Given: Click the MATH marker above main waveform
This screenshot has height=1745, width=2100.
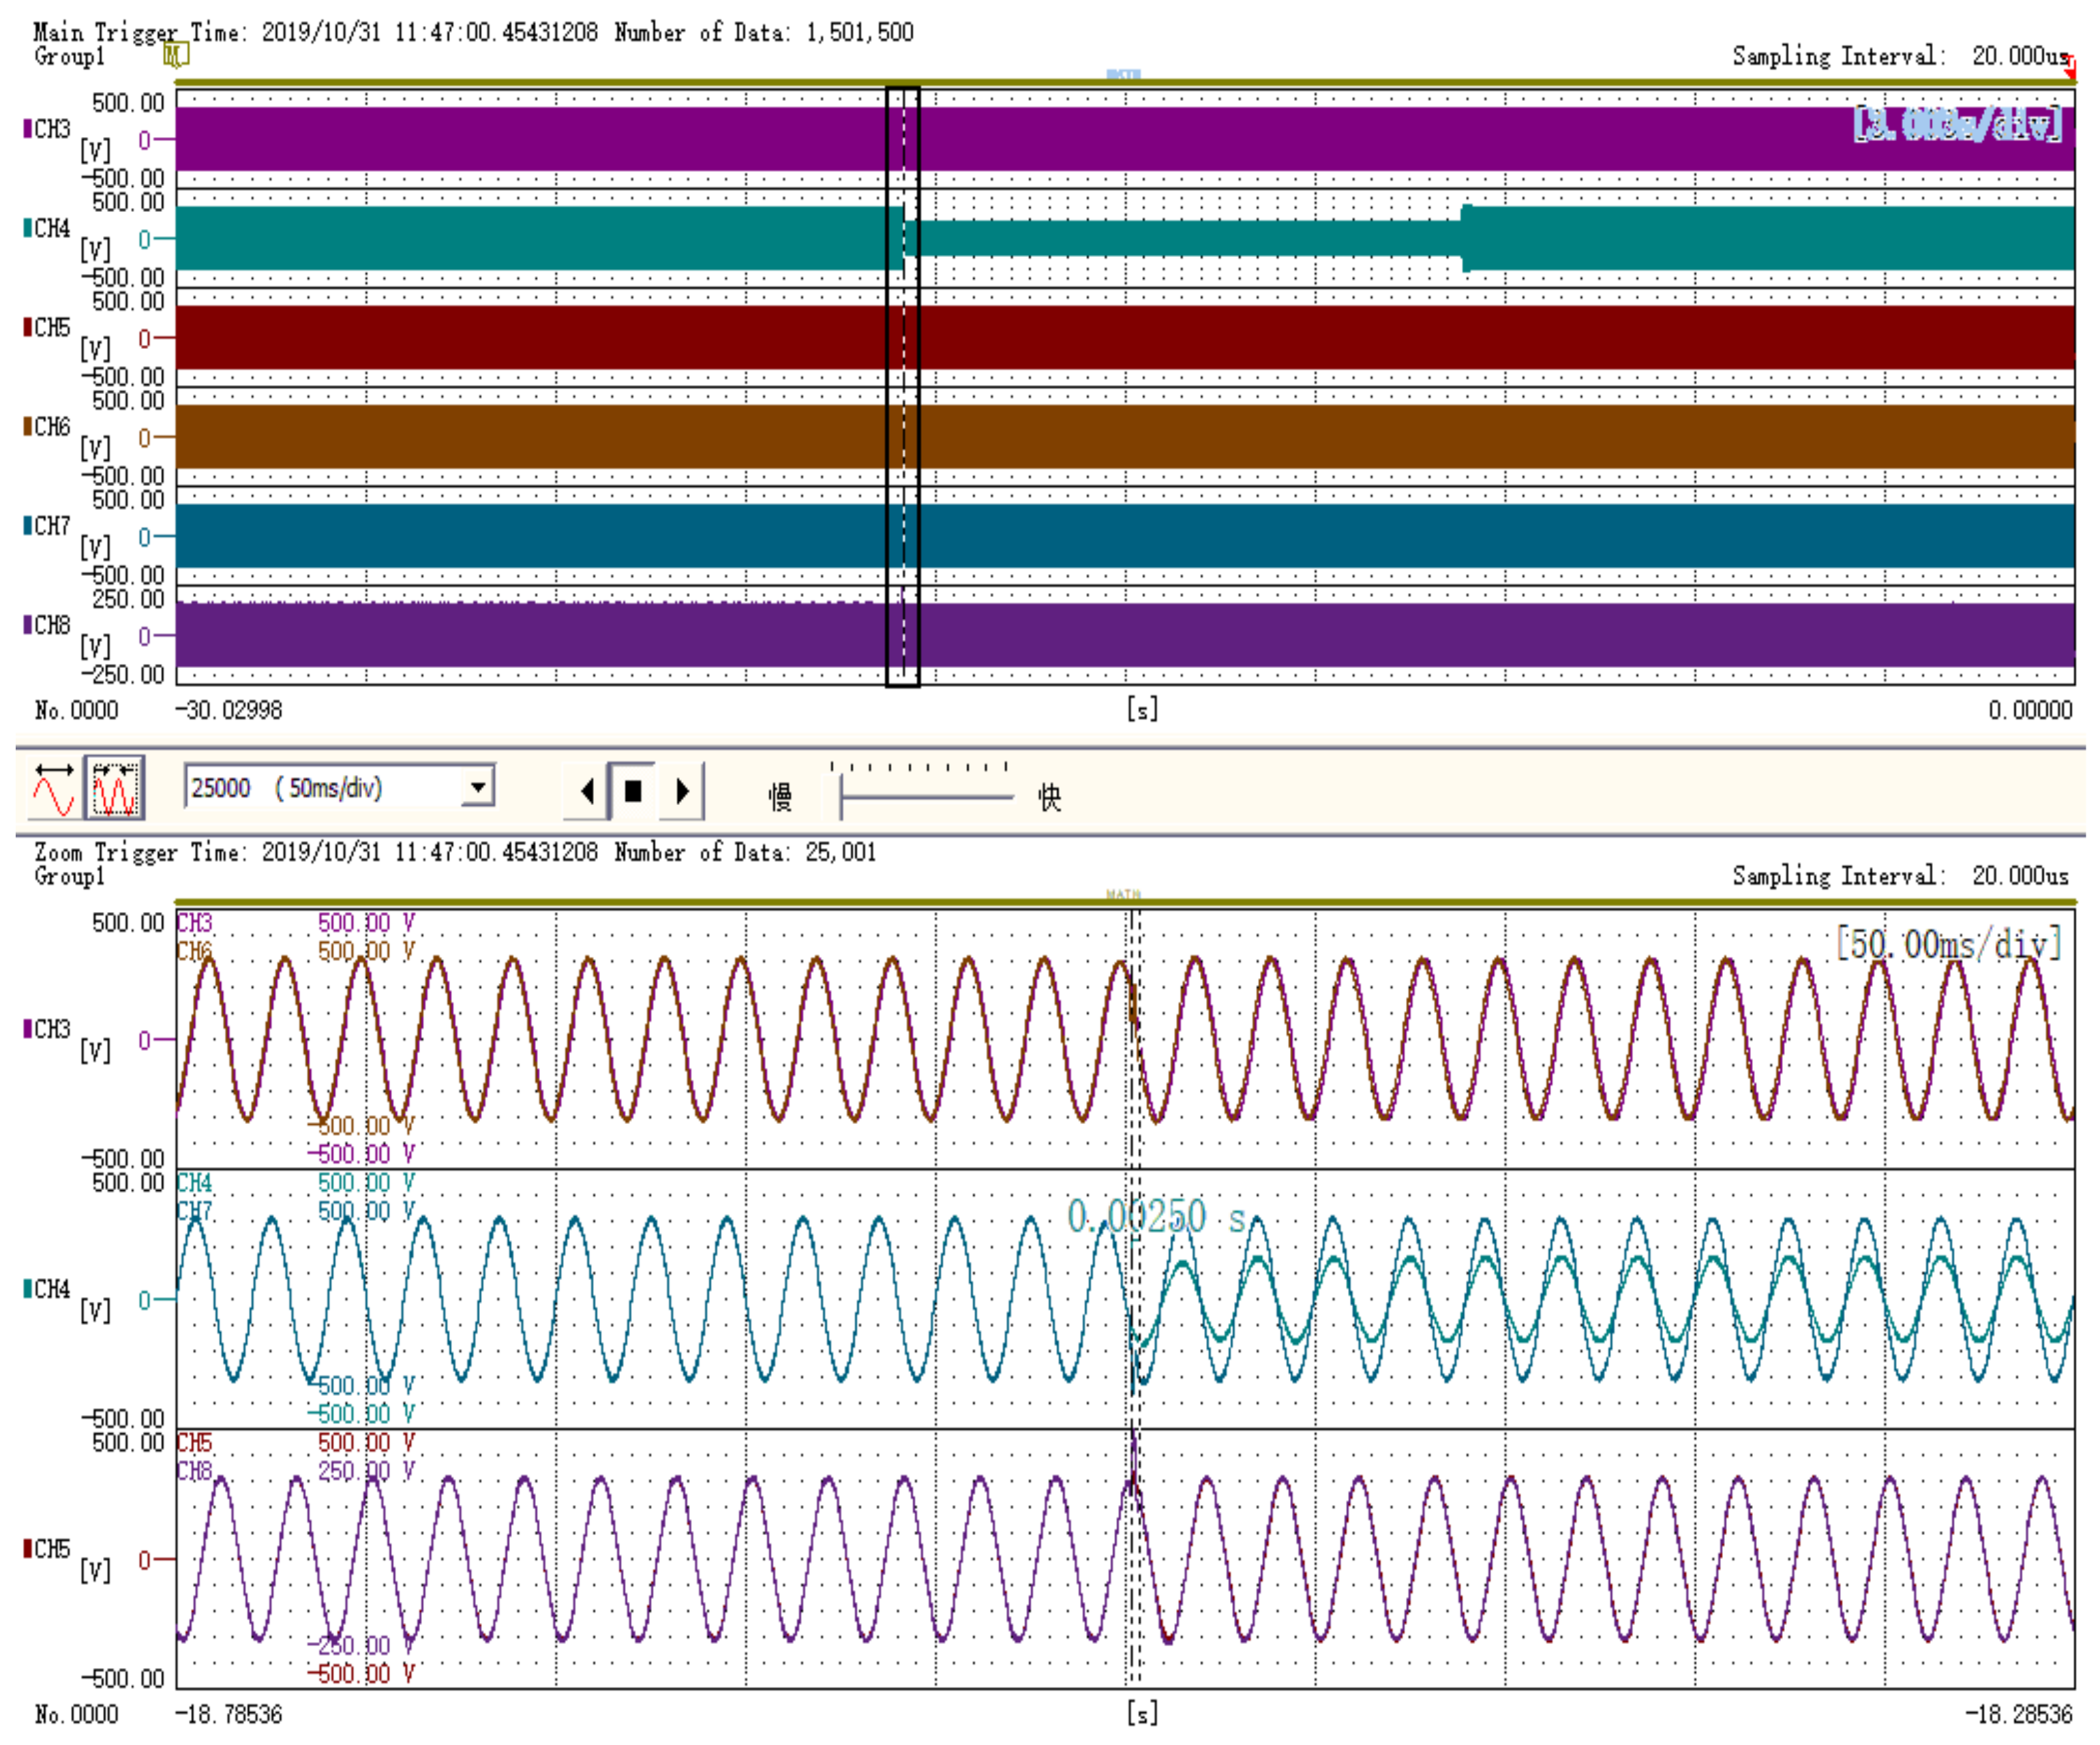Looking at the screenshot, I should click(x=1123, y=75).
